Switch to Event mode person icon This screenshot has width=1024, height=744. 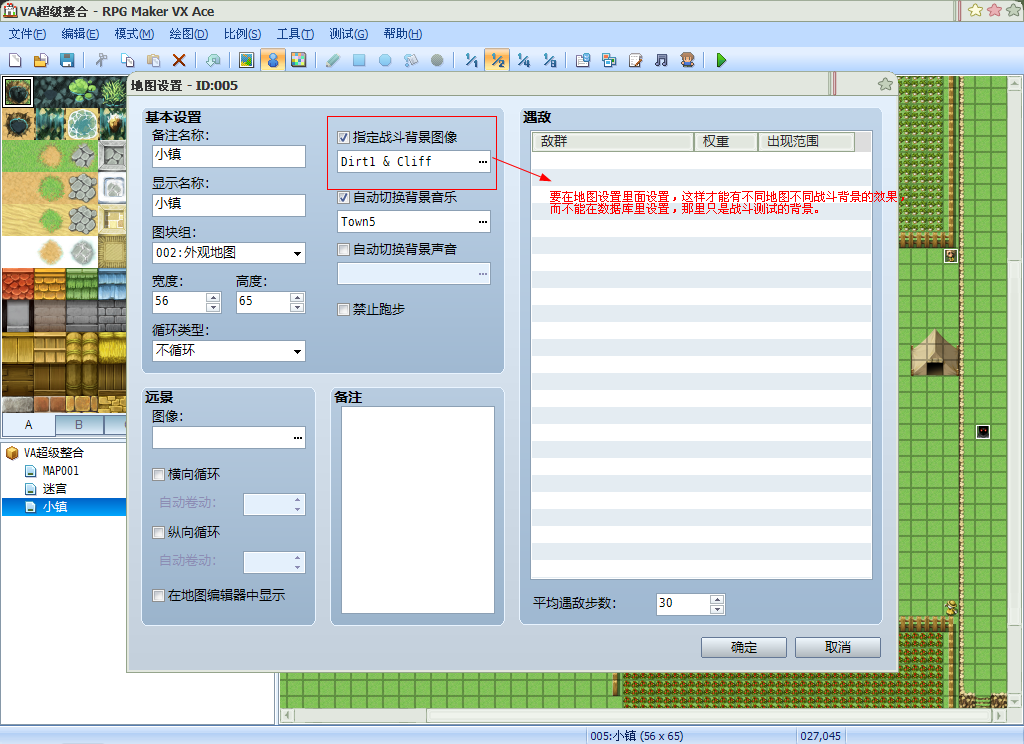pyautogui.click(x=272, y=60)
